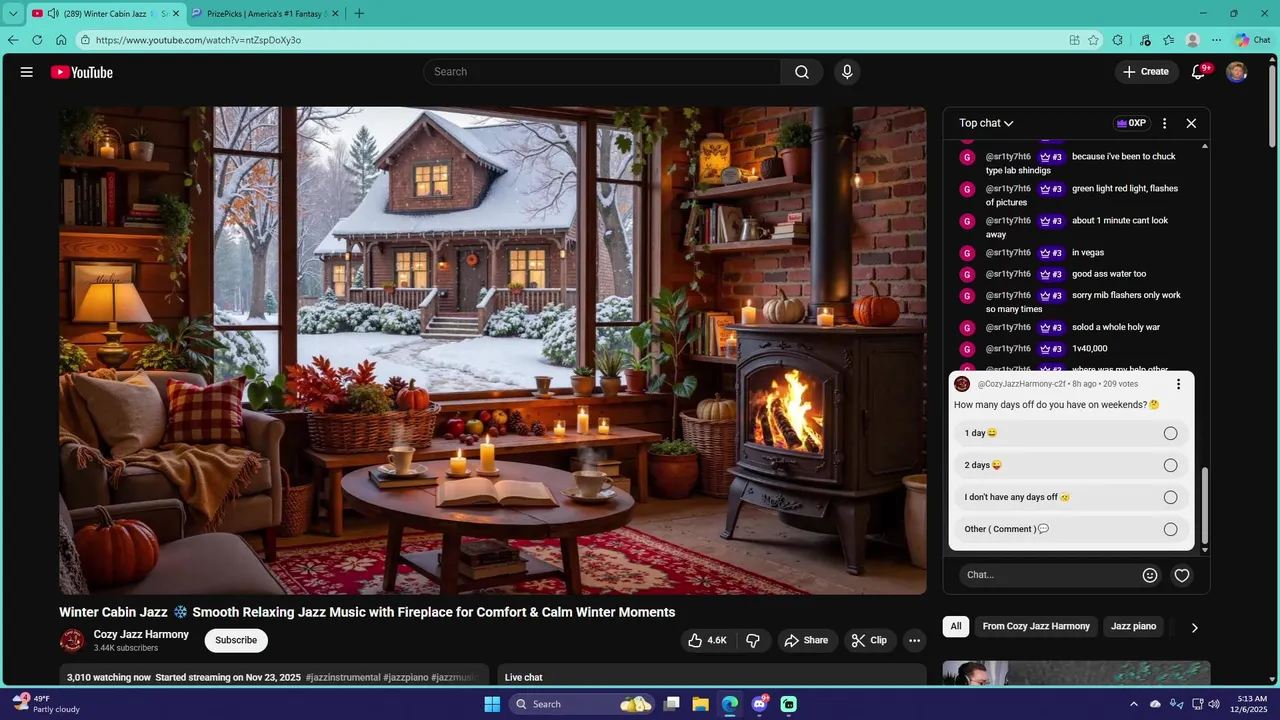This screenshot has height=720, width=1280.
Task: Like the video with thumbs up
Action: pos(707,640)
